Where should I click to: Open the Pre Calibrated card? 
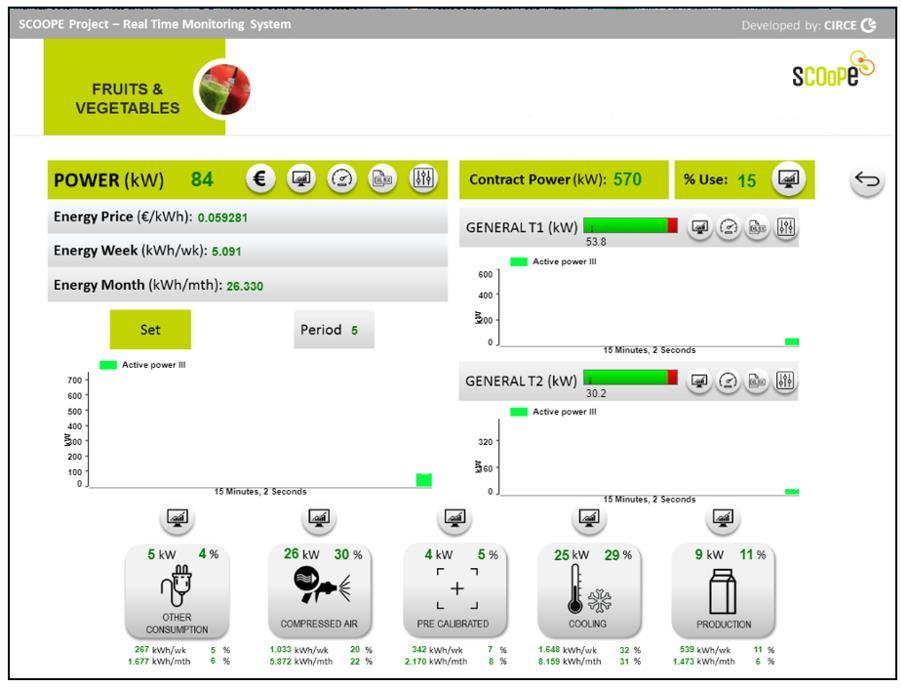(x=455, y=591)
